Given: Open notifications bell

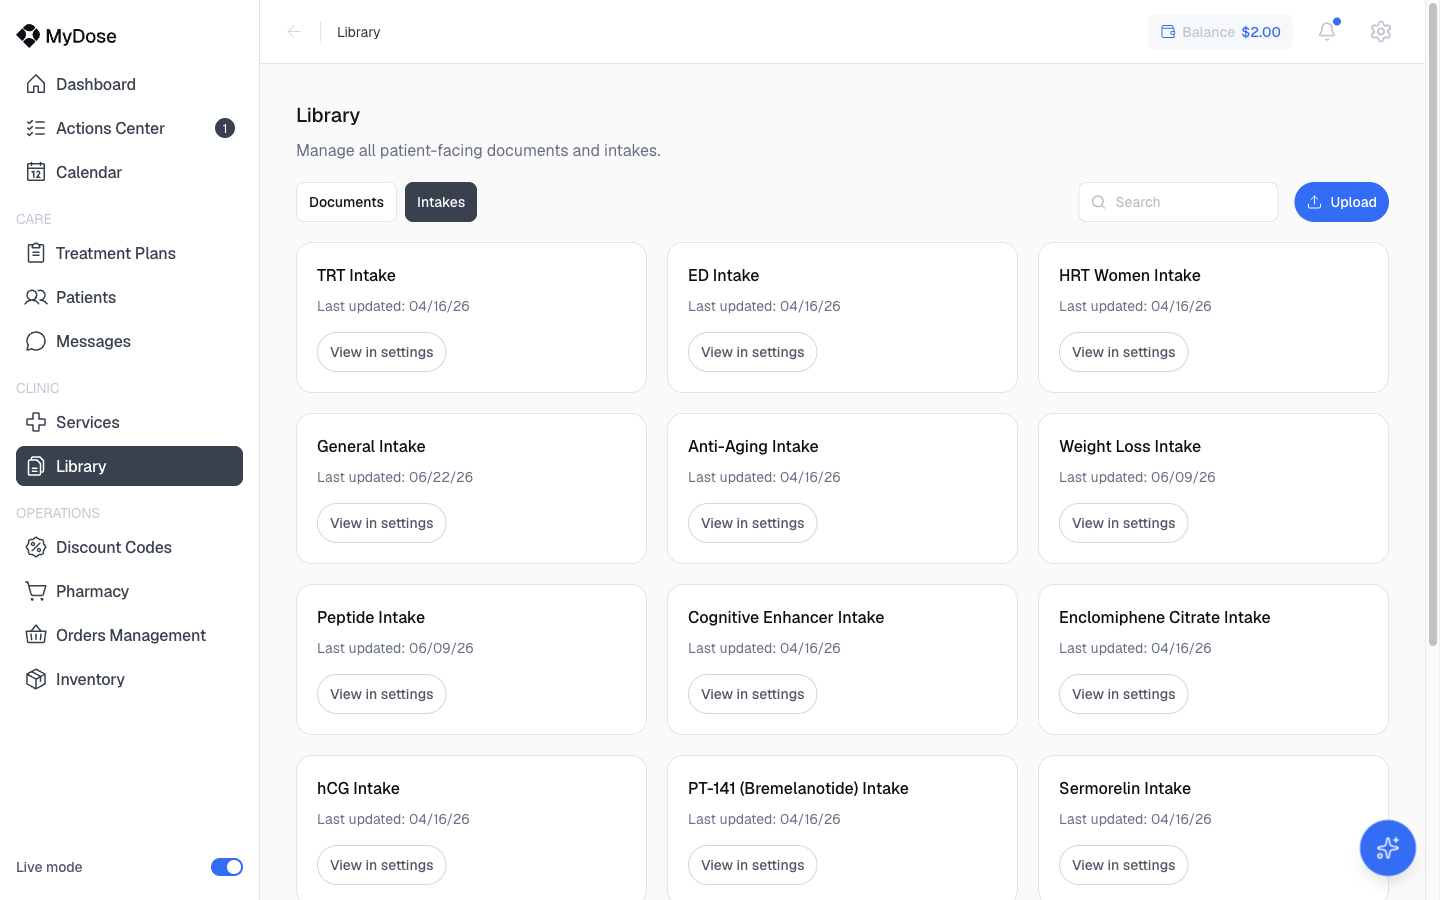Looking at the screenshot, I should (x=1327, y=31).
